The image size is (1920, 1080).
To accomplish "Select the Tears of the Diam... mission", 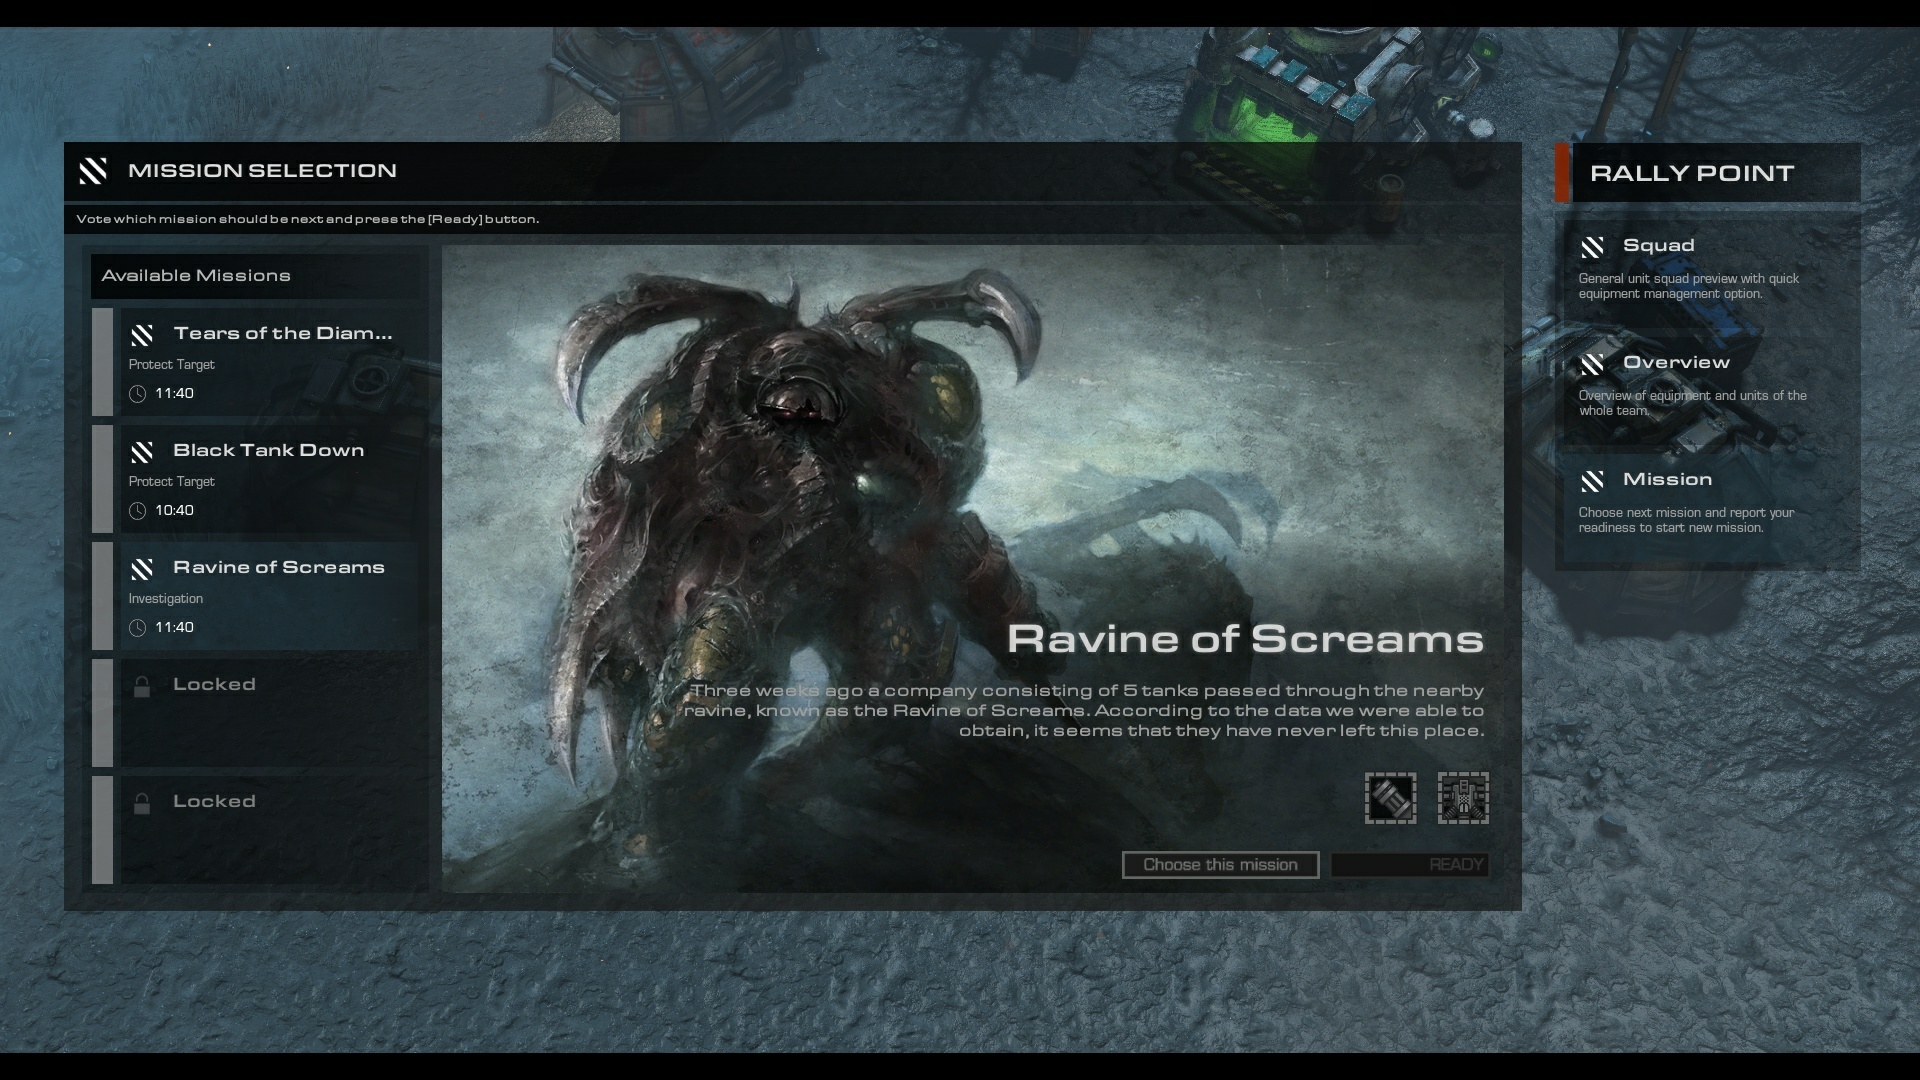I will (255, 361).
